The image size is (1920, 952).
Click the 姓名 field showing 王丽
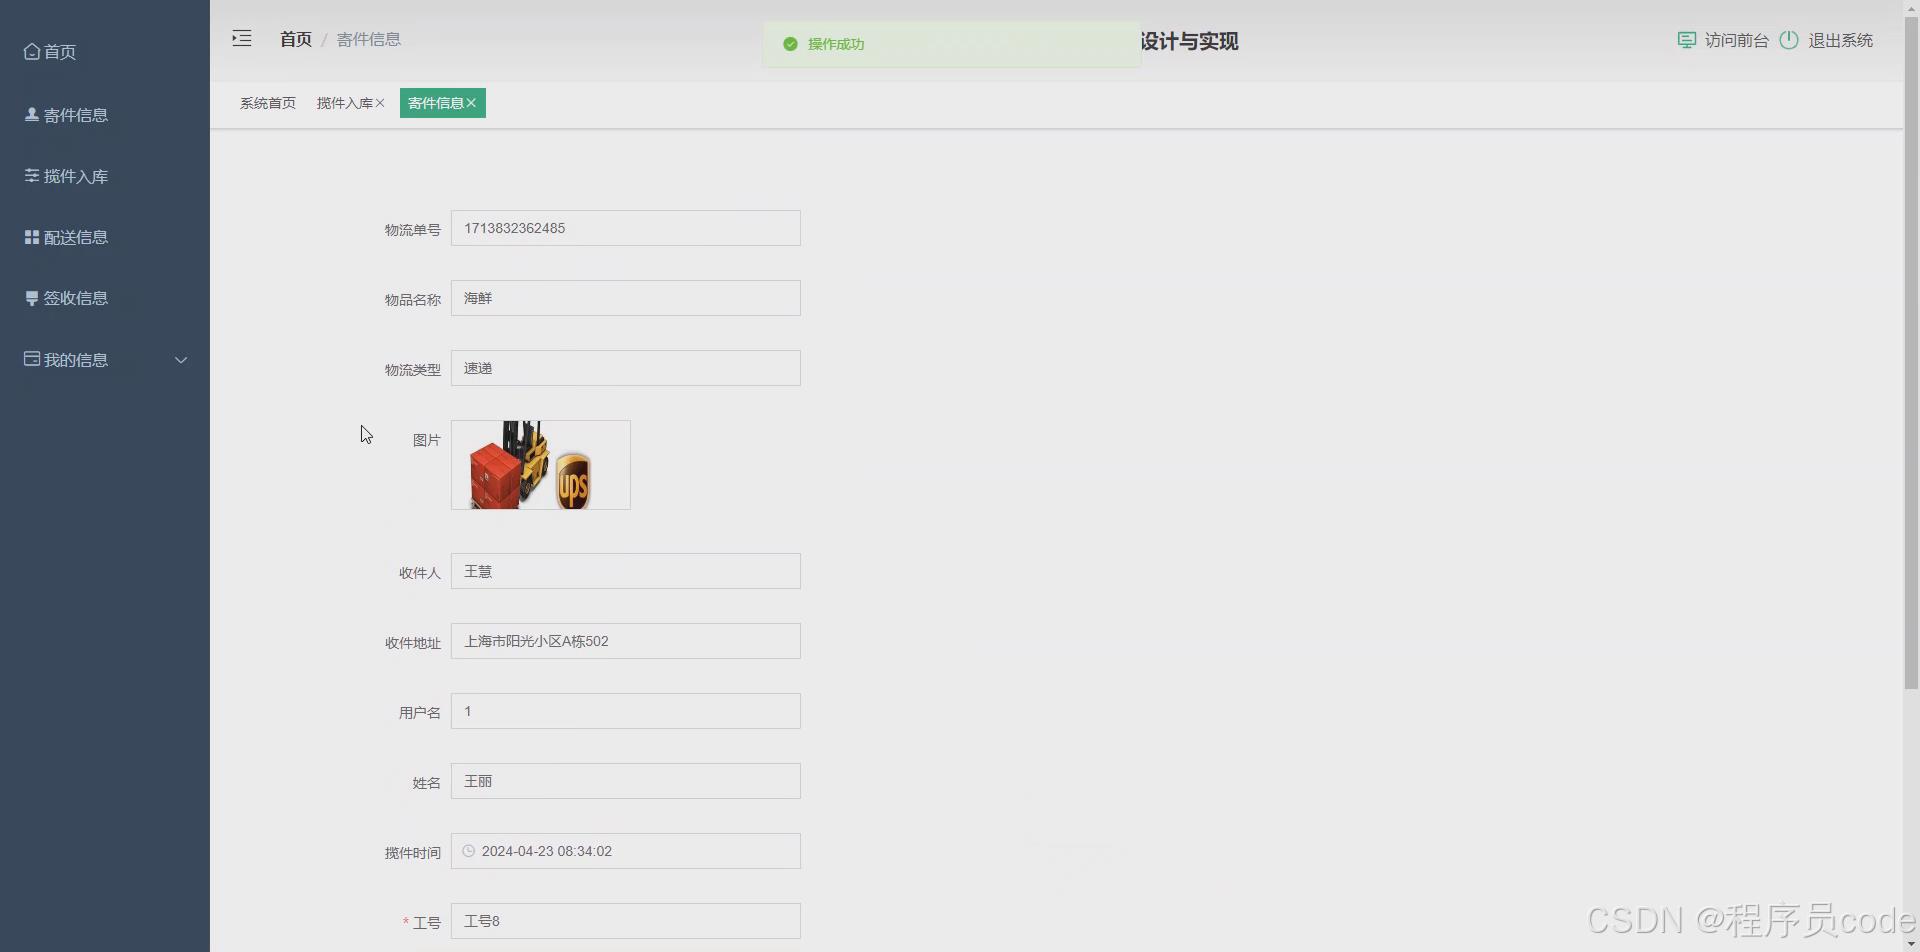pyautogui.click(x=626, y=781)
